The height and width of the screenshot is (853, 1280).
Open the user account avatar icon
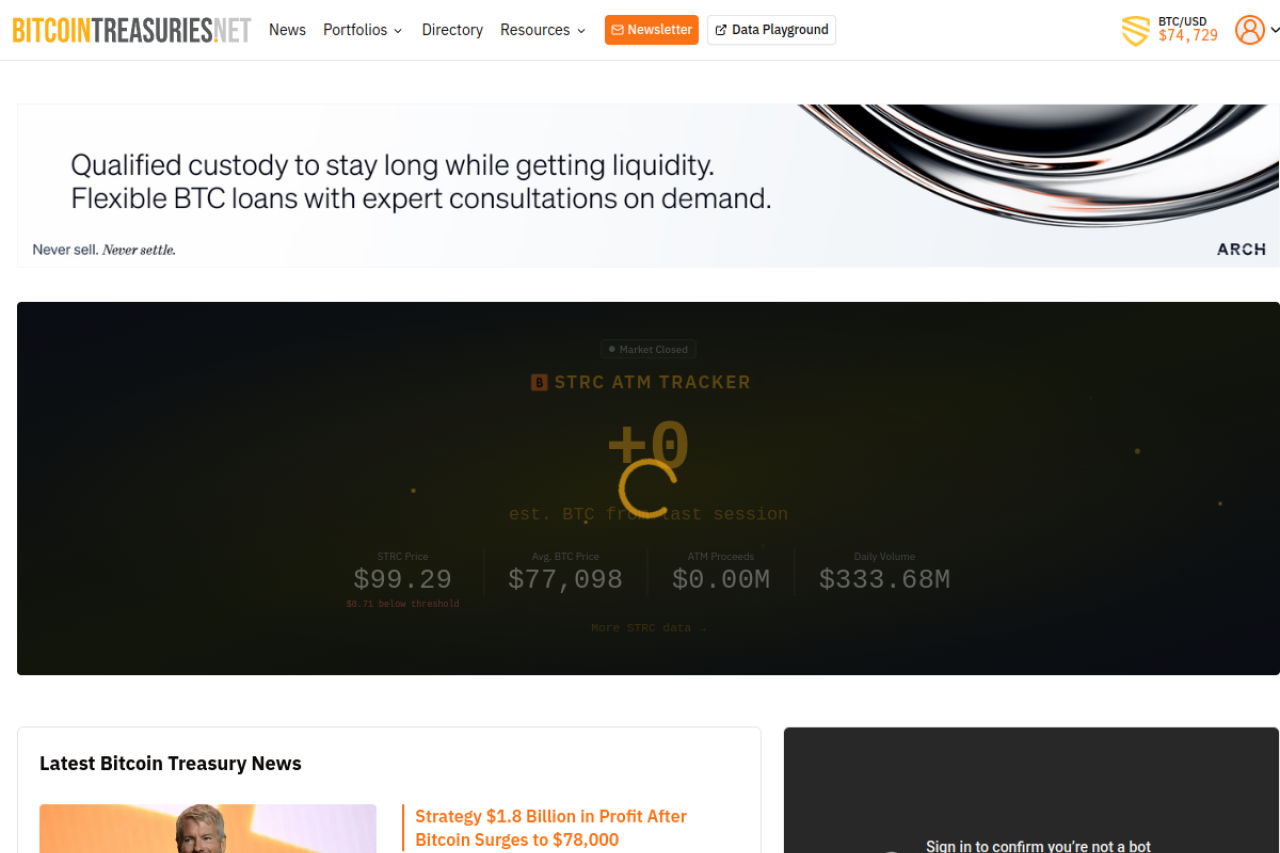(1249, 30)
